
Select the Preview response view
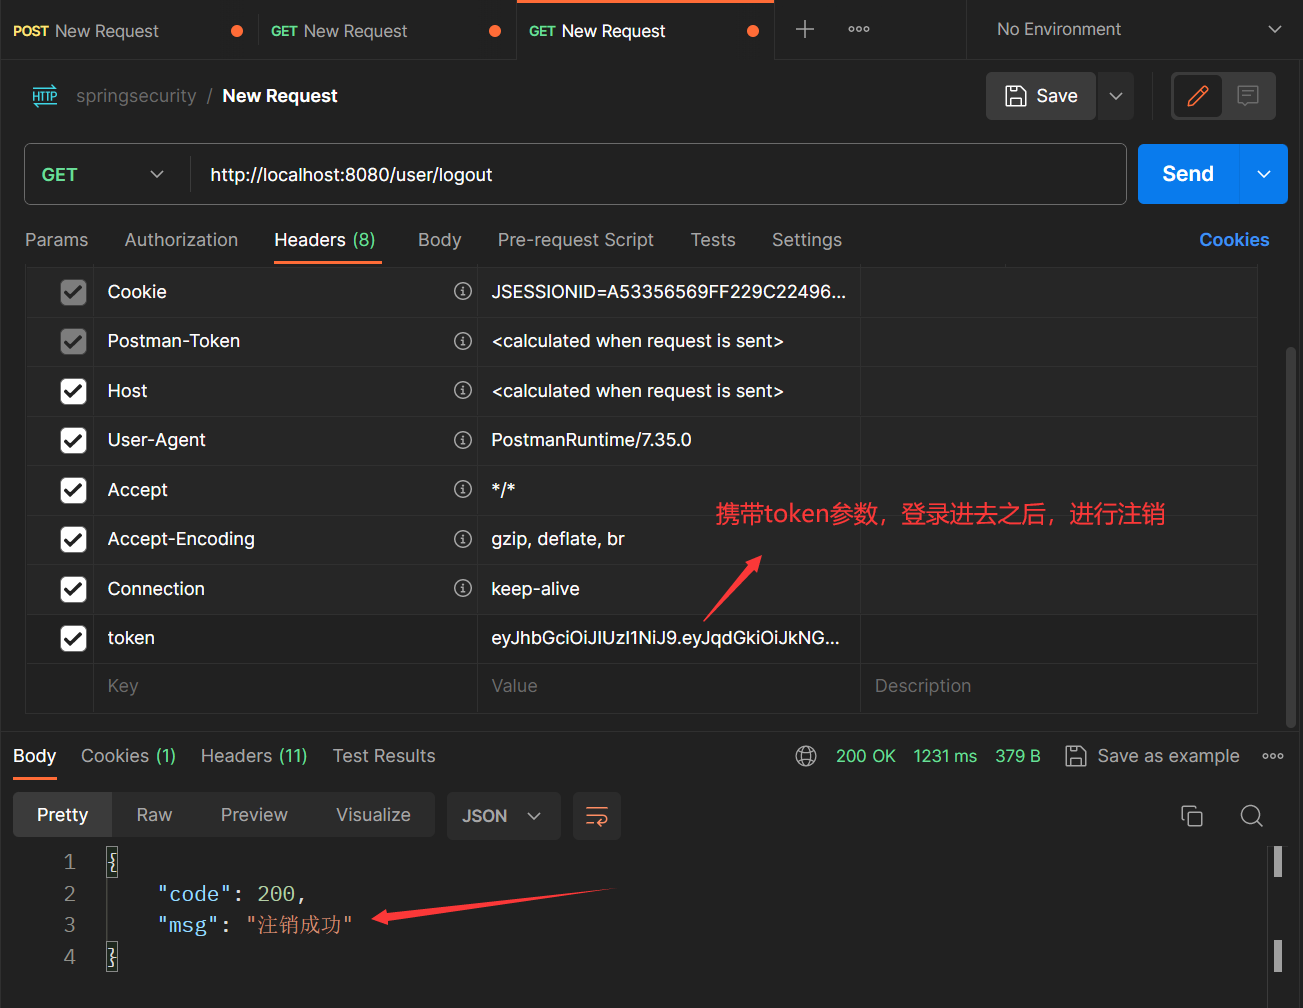pos(254,815)
